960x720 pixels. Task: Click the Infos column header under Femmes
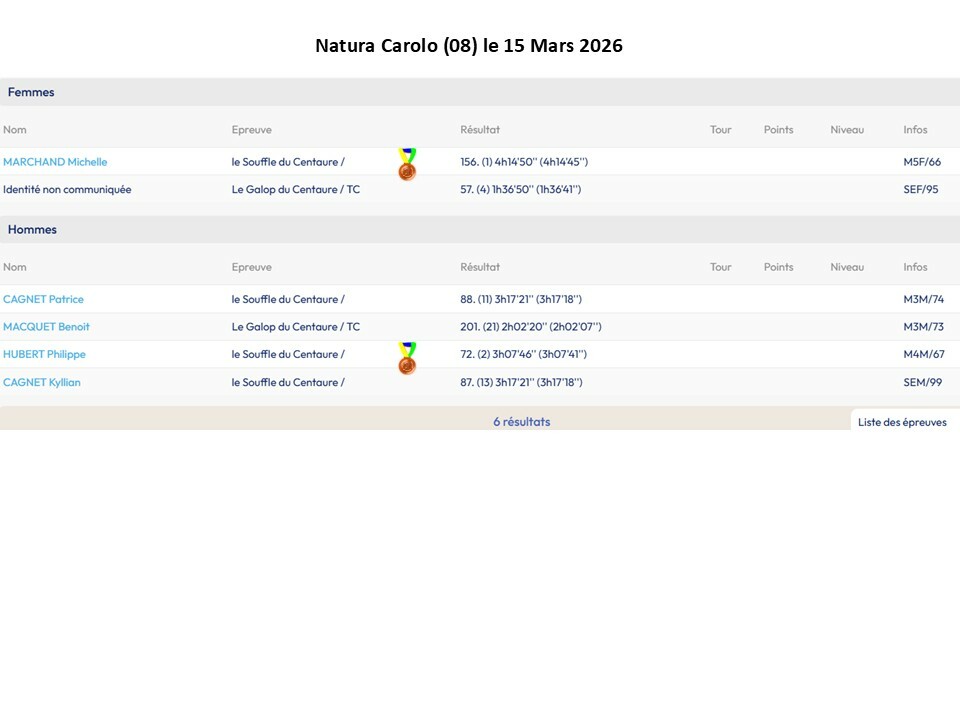[x=915, y=130]
